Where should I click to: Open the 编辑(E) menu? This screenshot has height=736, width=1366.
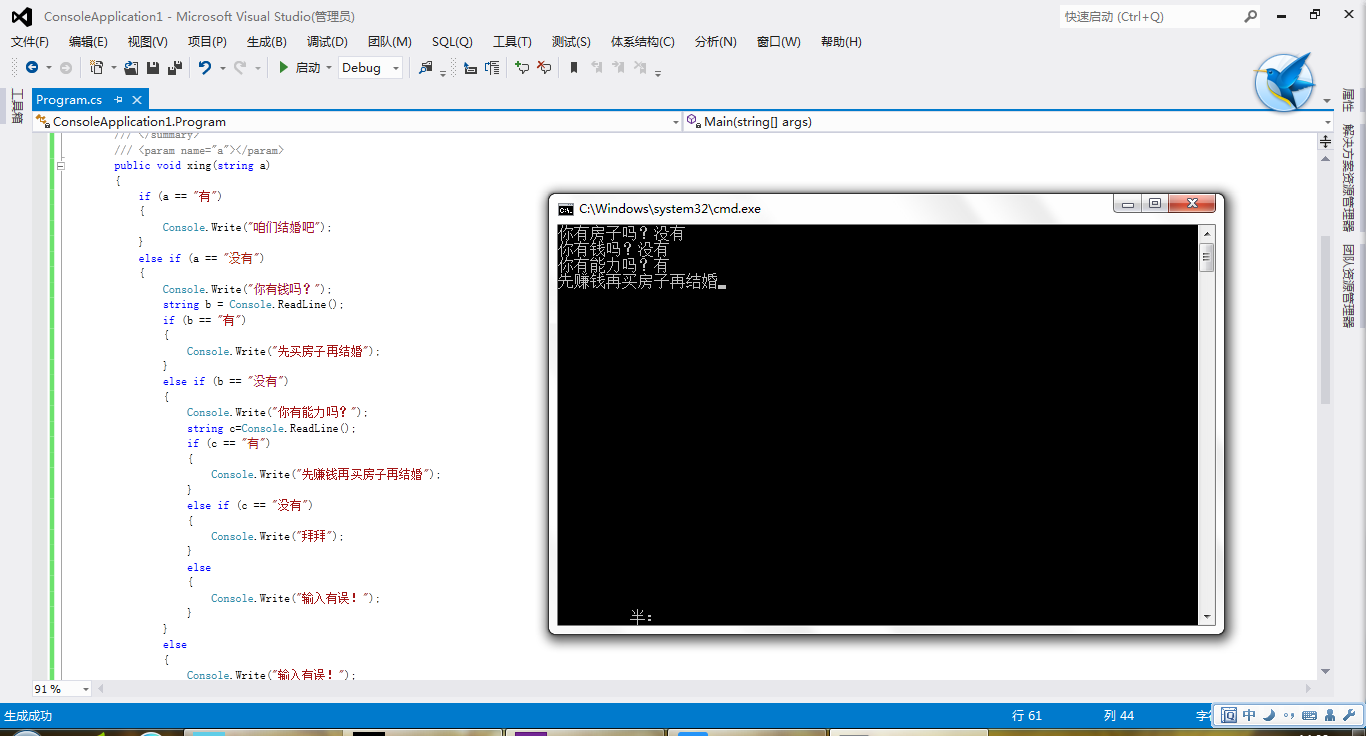click(x=88, y=41)
